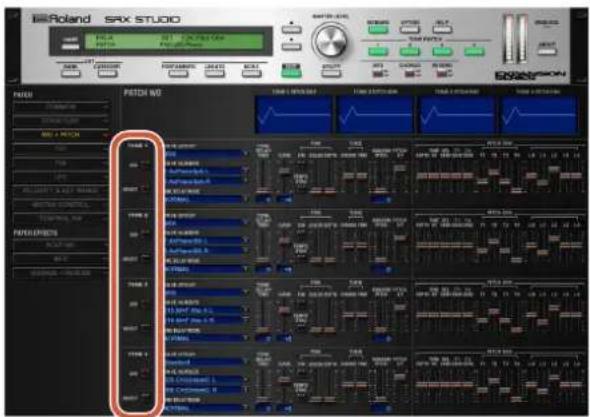The image size is (590, 417).
Task: Toggle the Tone 2 SELECT switch
Action: tap(144, 259)
